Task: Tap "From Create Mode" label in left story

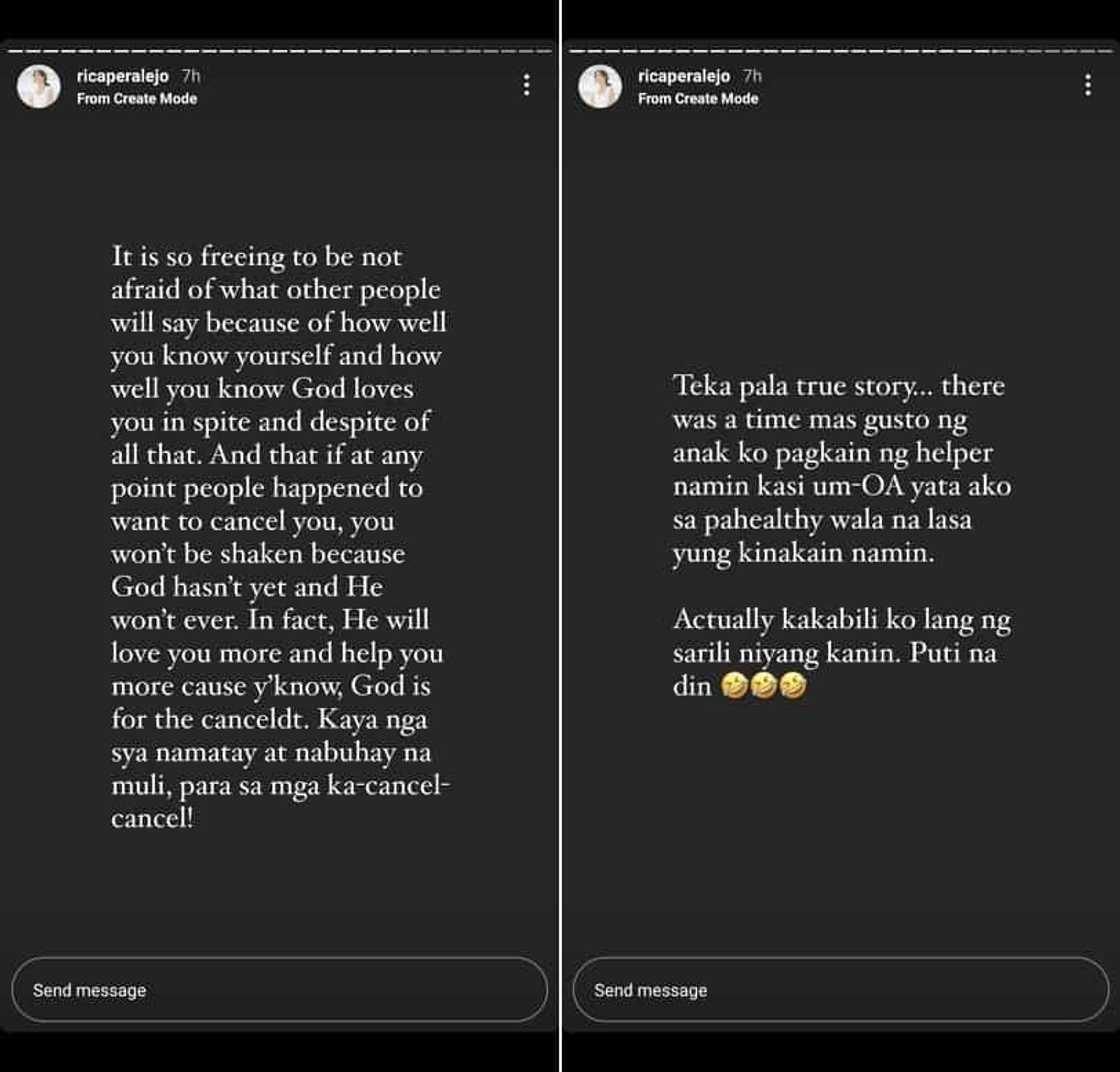Action: pos(137,98)
